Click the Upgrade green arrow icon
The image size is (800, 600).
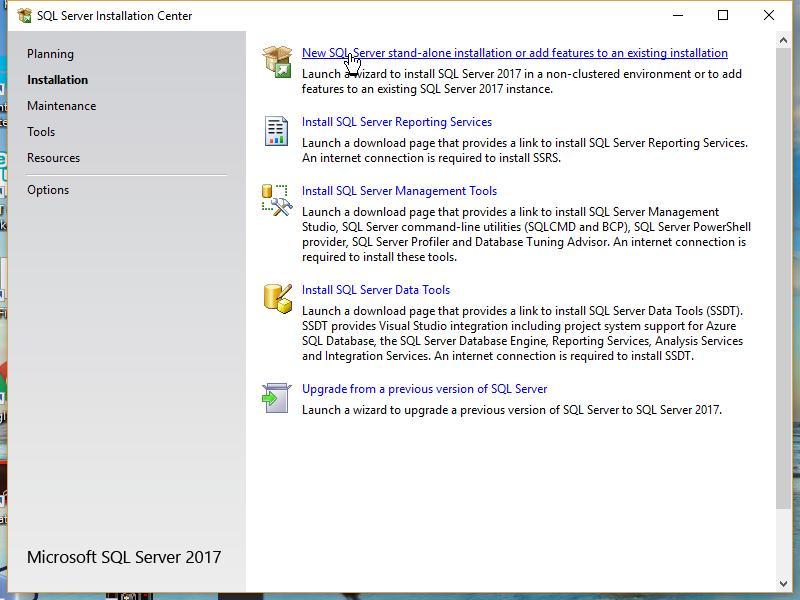277,398
